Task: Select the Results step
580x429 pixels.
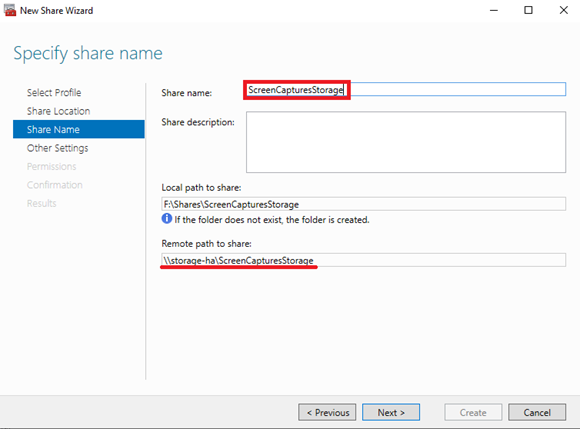Action: 41,203
